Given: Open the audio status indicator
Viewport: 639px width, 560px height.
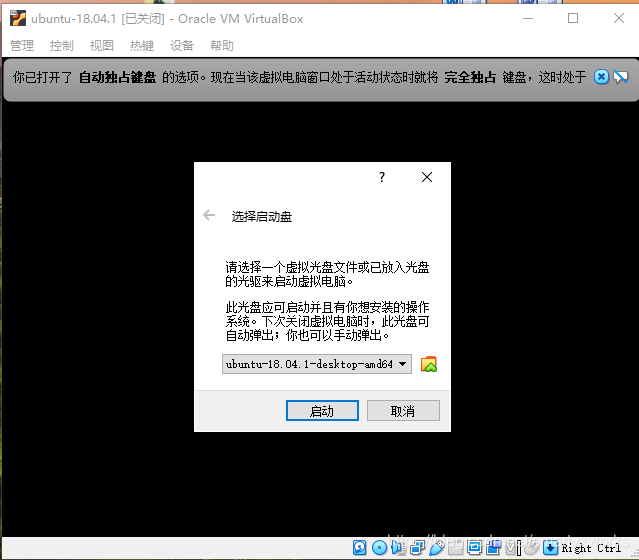Looking at the screenshot, I should 398,547.
